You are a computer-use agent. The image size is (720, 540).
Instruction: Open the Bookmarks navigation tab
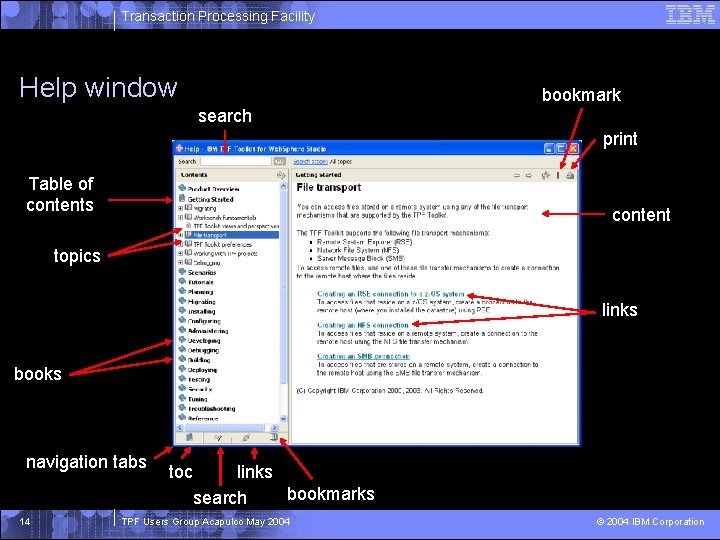pyautogui.click(x=274, y=438)
